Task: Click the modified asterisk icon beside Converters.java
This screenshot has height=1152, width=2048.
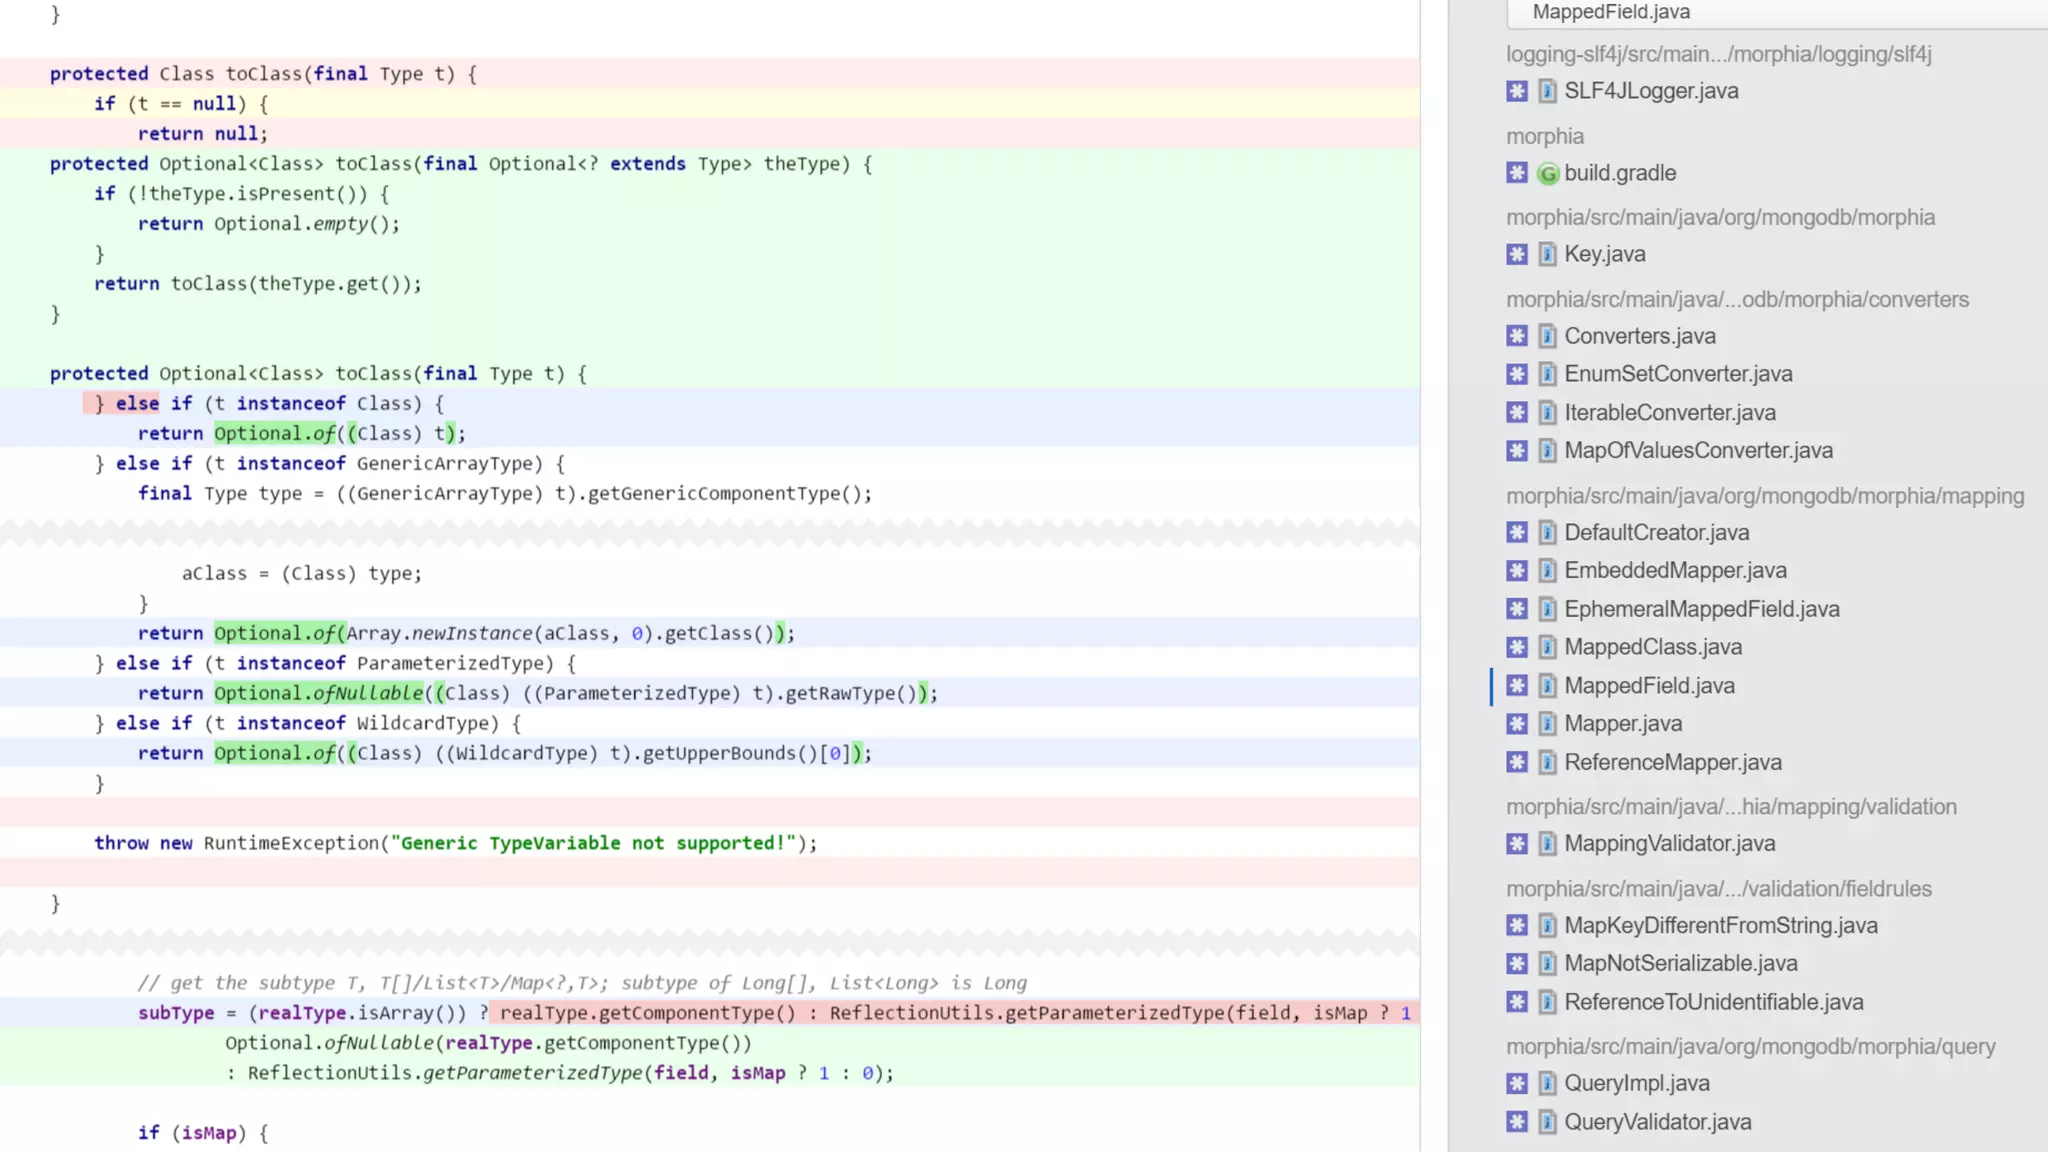Action: 1516,336
